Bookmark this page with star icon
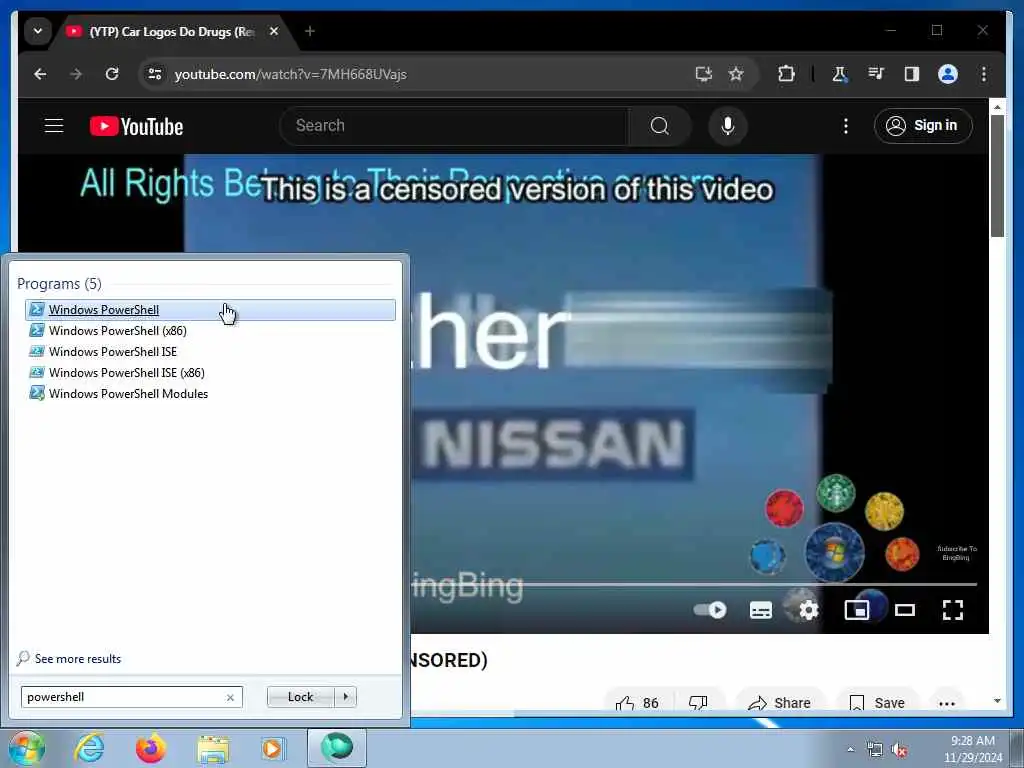The height and width of the screenshot is (768, 1024). pyautogui.click(x=736, y=74)
